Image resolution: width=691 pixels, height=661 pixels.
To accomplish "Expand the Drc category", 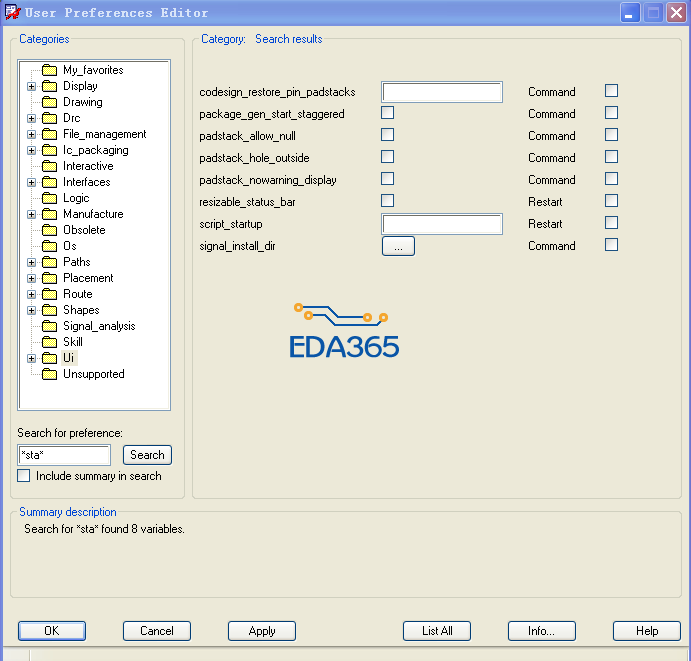I will 31,119.
